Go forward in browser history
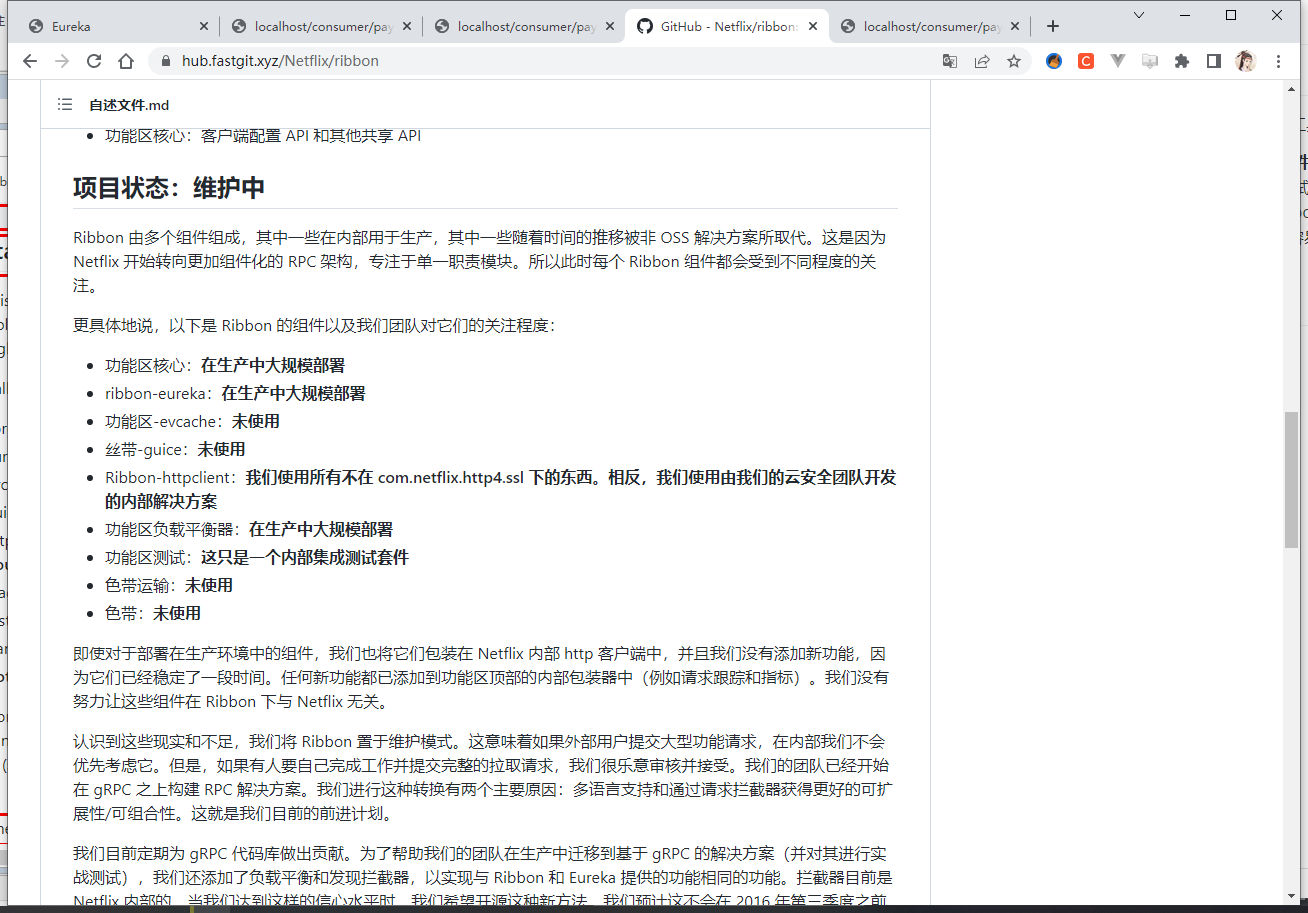Image resolution: width=1308 pixels, height=913 pixels. click(x=62, y=61)
